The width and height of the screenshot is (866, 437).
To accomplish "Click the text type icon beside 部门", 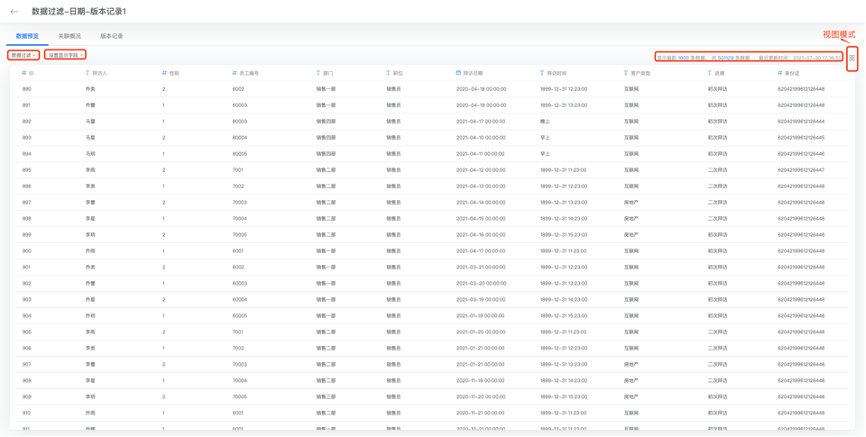I will pyautogui.click(x=318, y=73).
